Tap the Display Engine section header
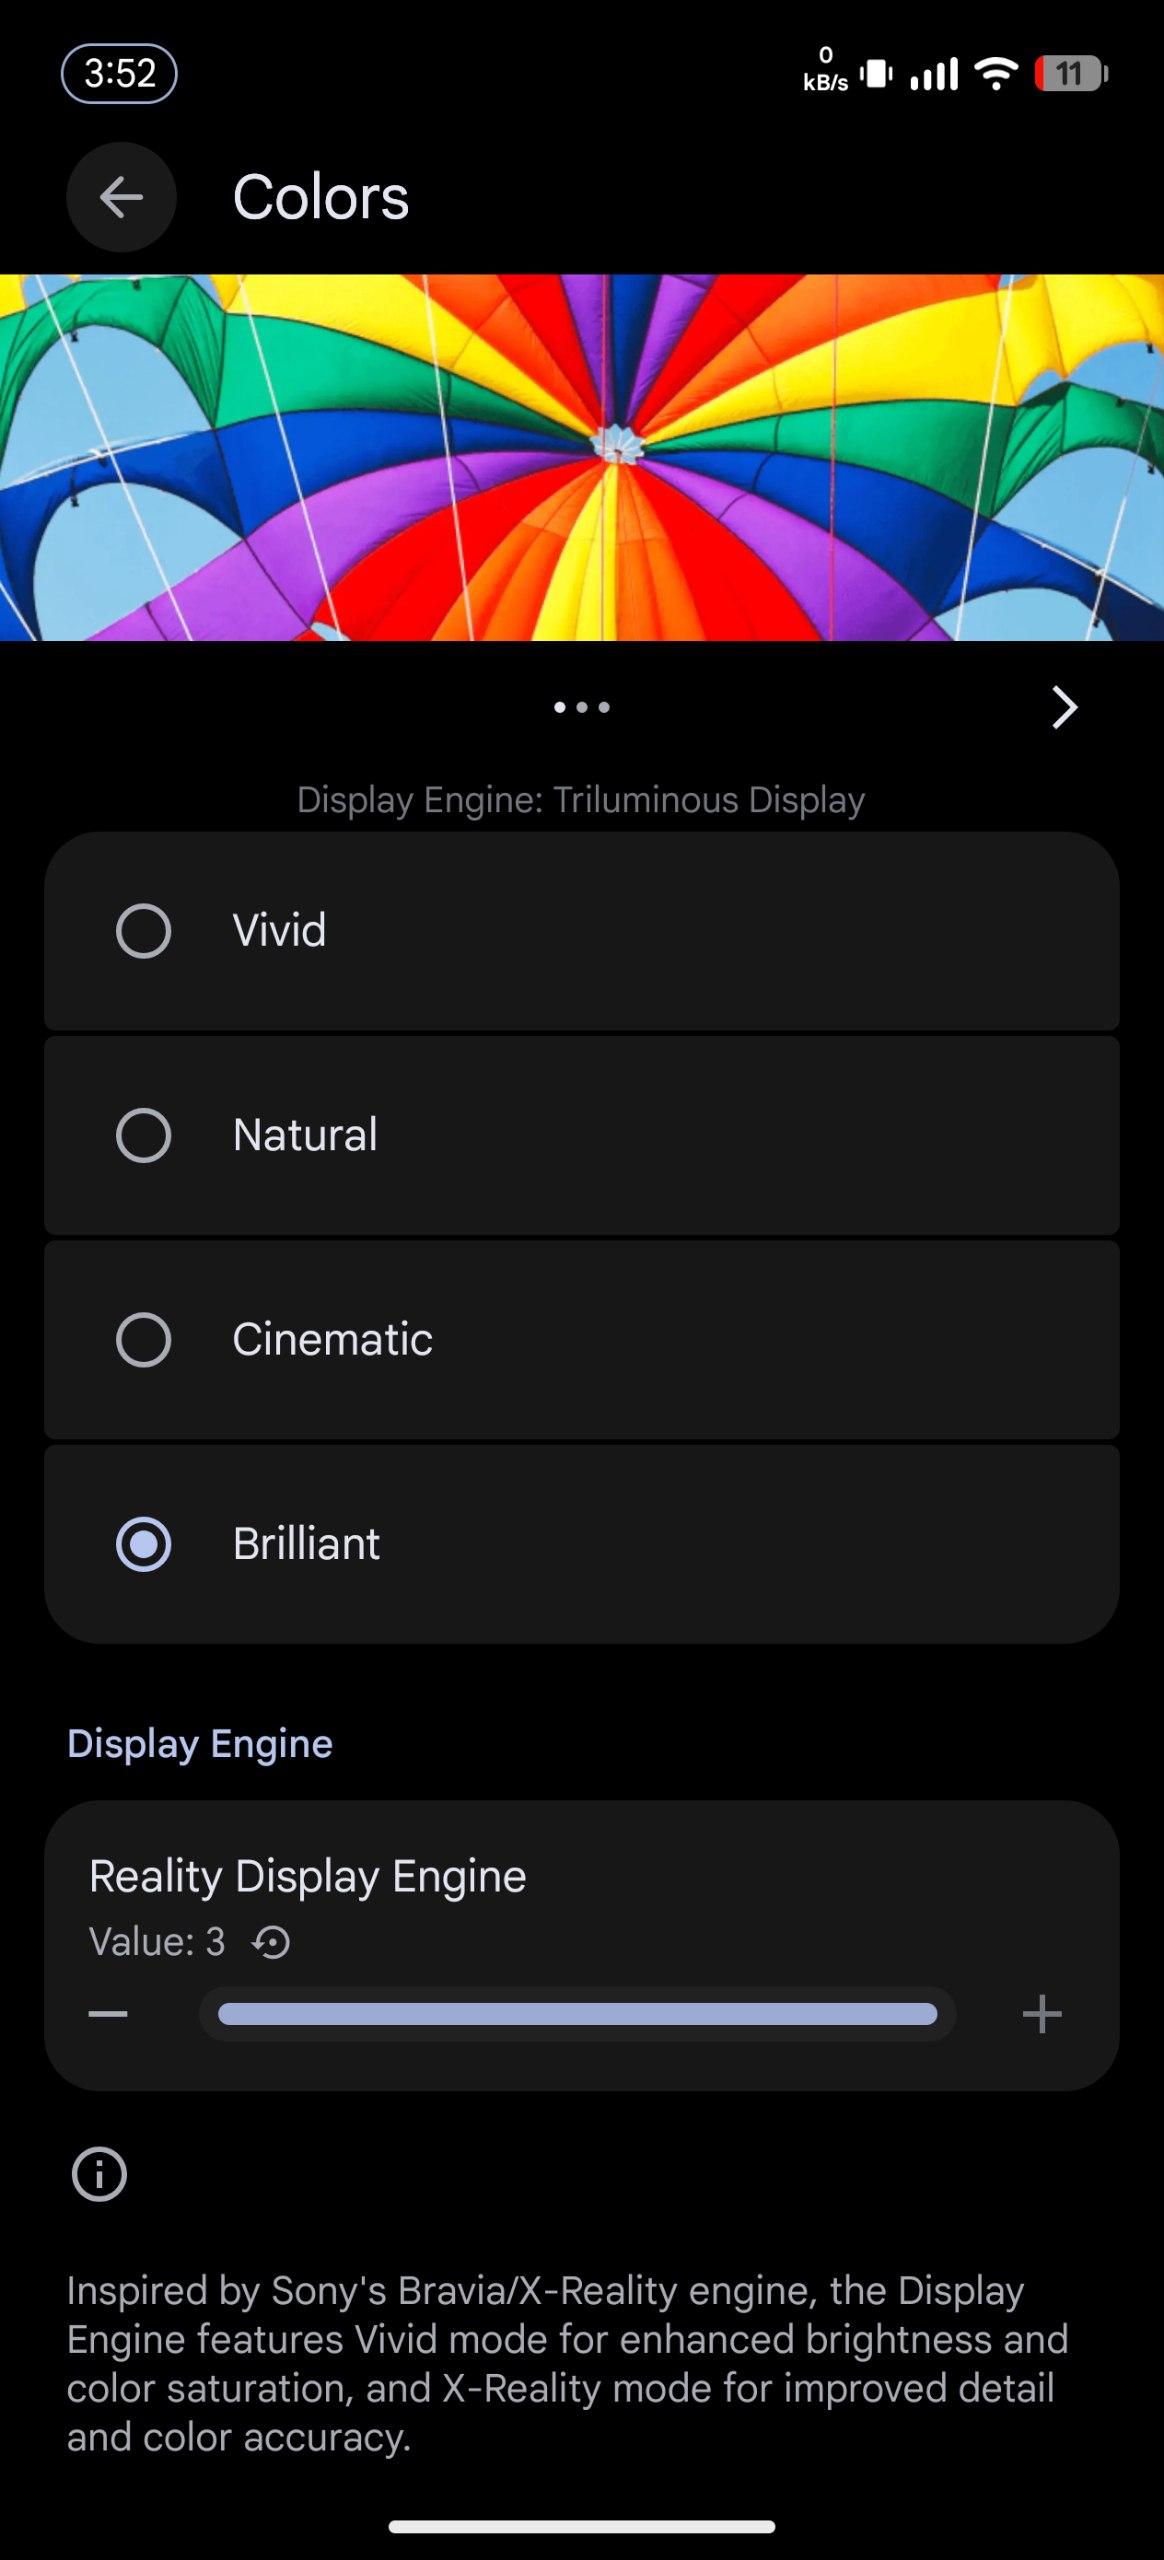This screenshot has height=2560, width=1164. (x=200, y=1743)
